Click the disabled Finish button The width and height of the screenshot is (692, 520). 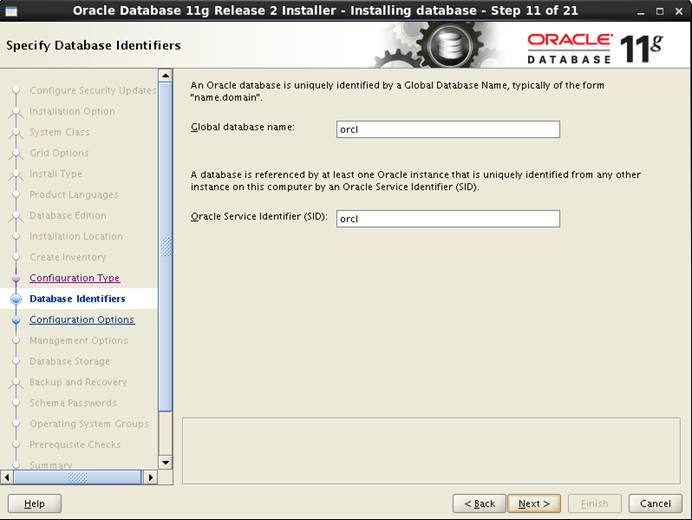[x=594, y=504]
